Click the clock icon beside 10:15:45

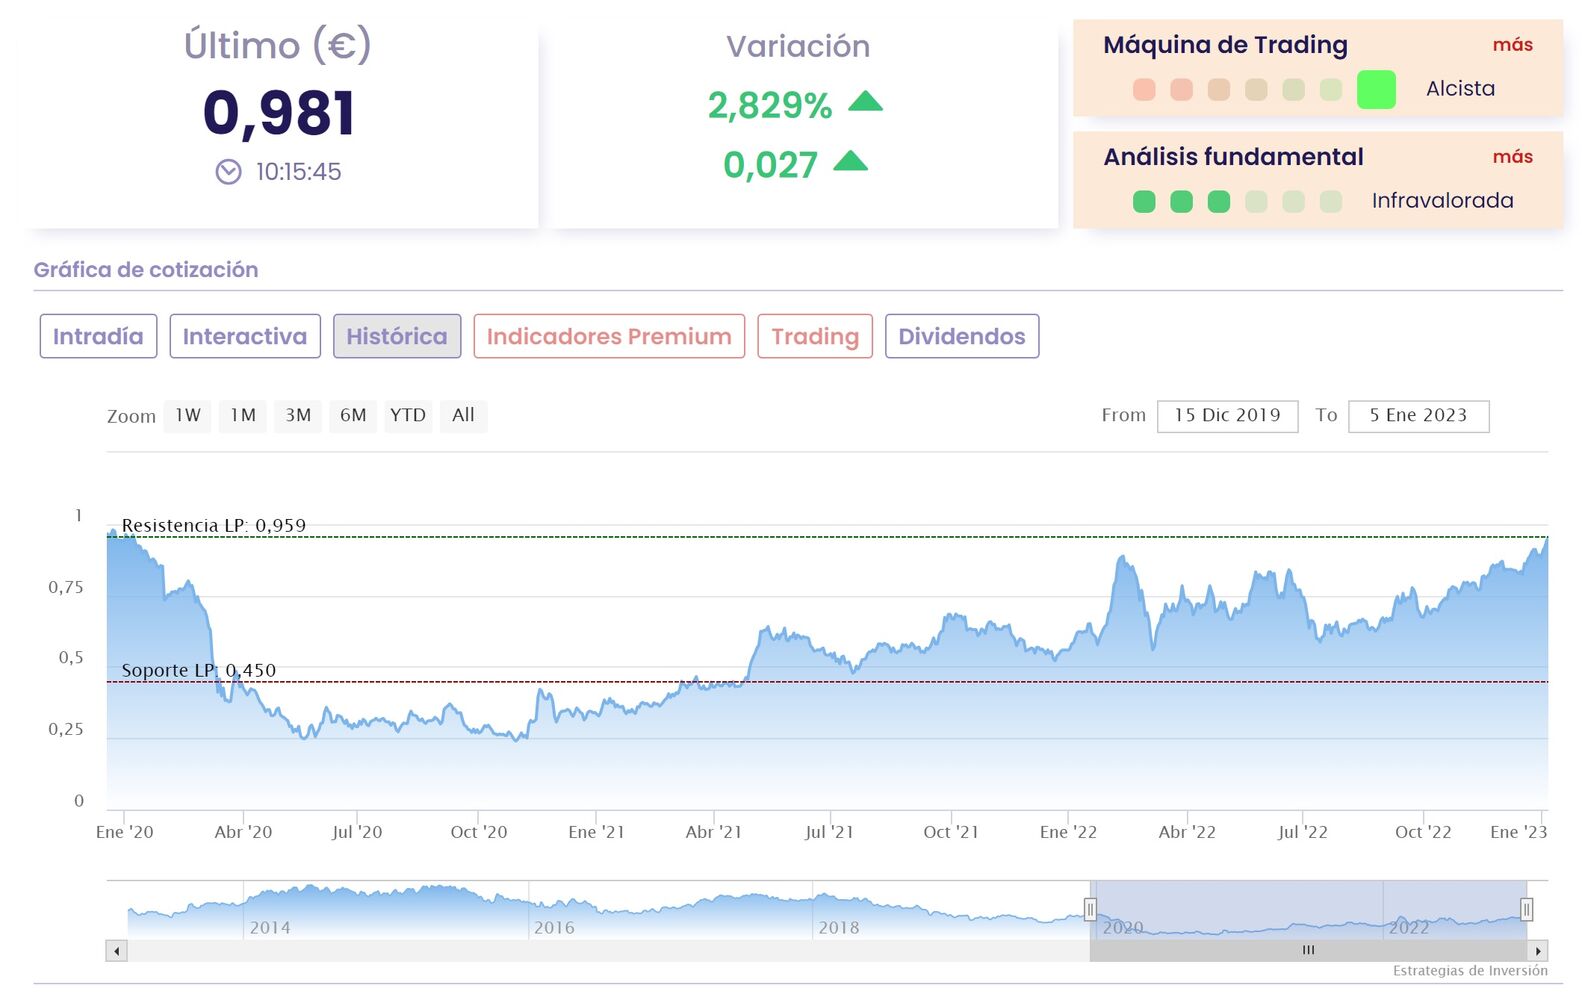(228, 172)
